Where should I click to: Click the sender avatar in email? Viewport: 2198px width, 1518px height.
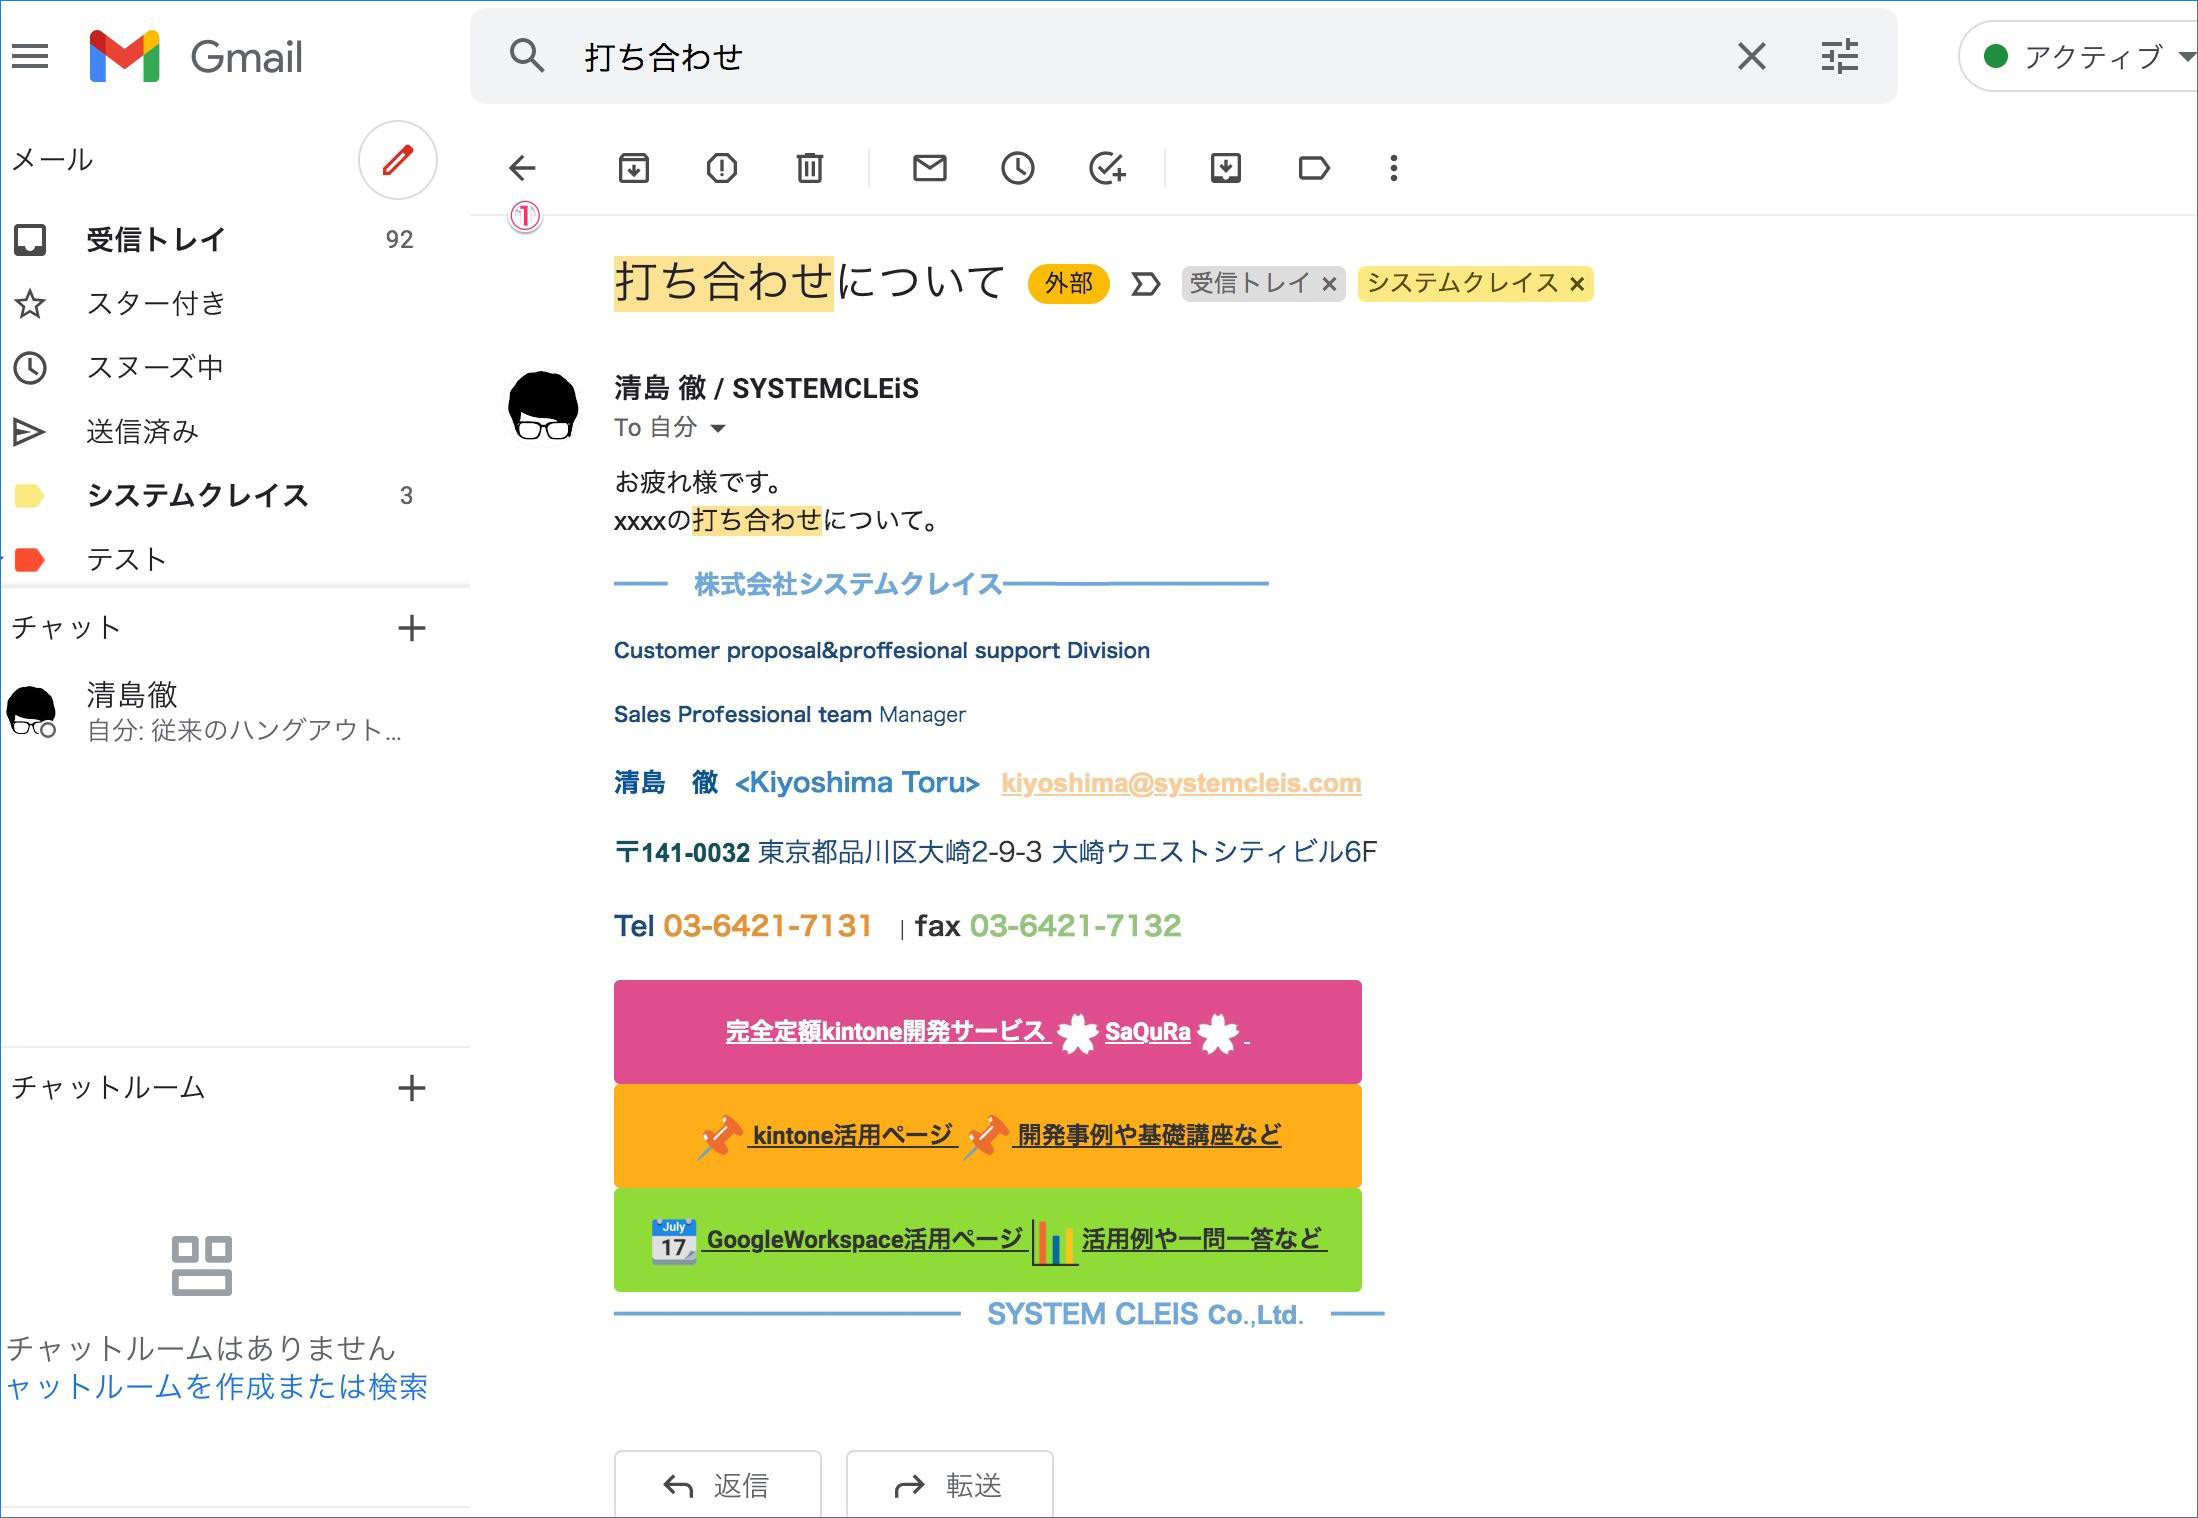tap(543, 406)
